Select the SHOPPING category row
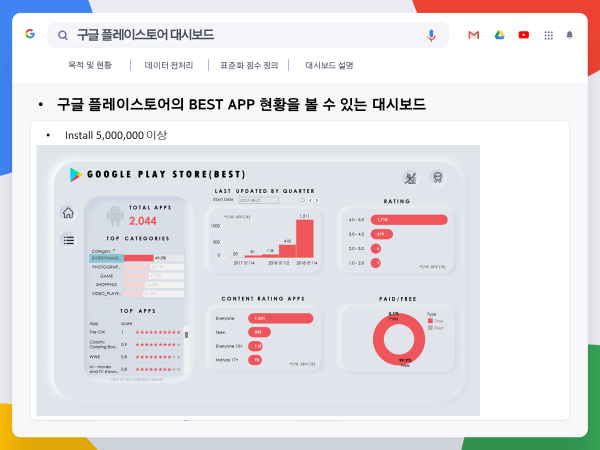The width and height of the screenshot is (600, 450). coord(137,285)
